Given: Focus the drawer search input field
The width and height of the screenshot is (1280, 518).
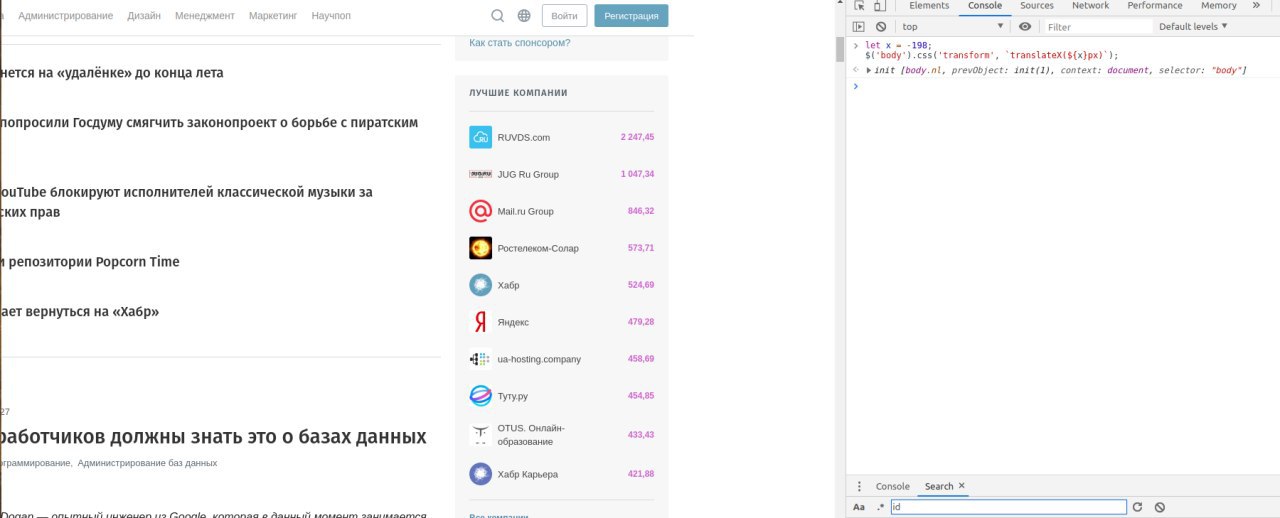Looking at the screenshot, I should point(1008,507).
